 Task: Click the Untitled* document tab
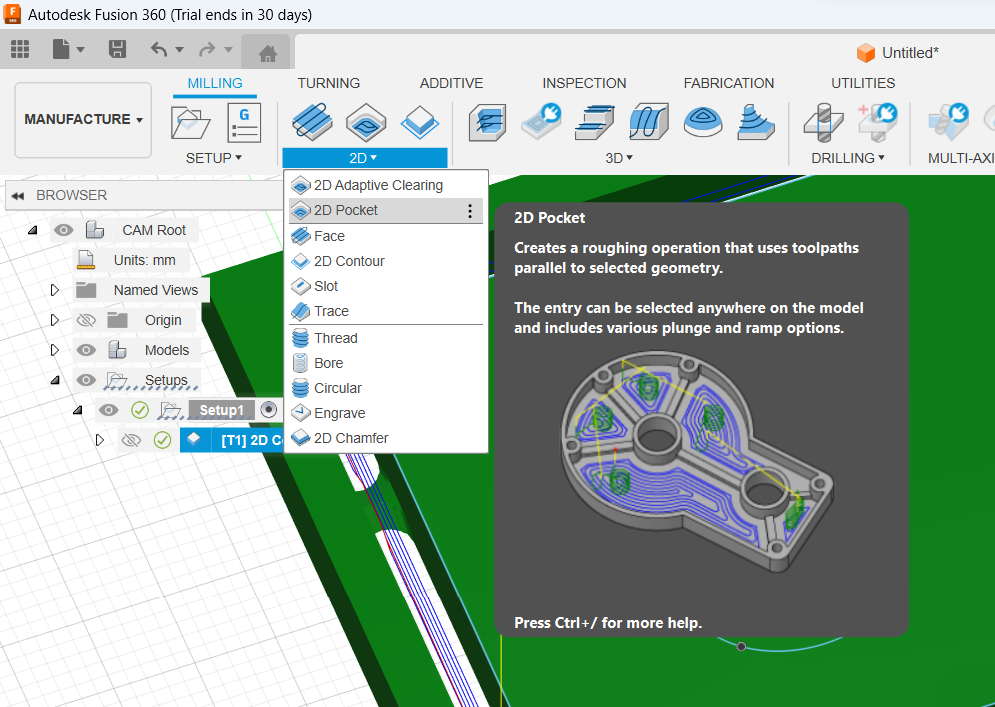tap(897, 53)
